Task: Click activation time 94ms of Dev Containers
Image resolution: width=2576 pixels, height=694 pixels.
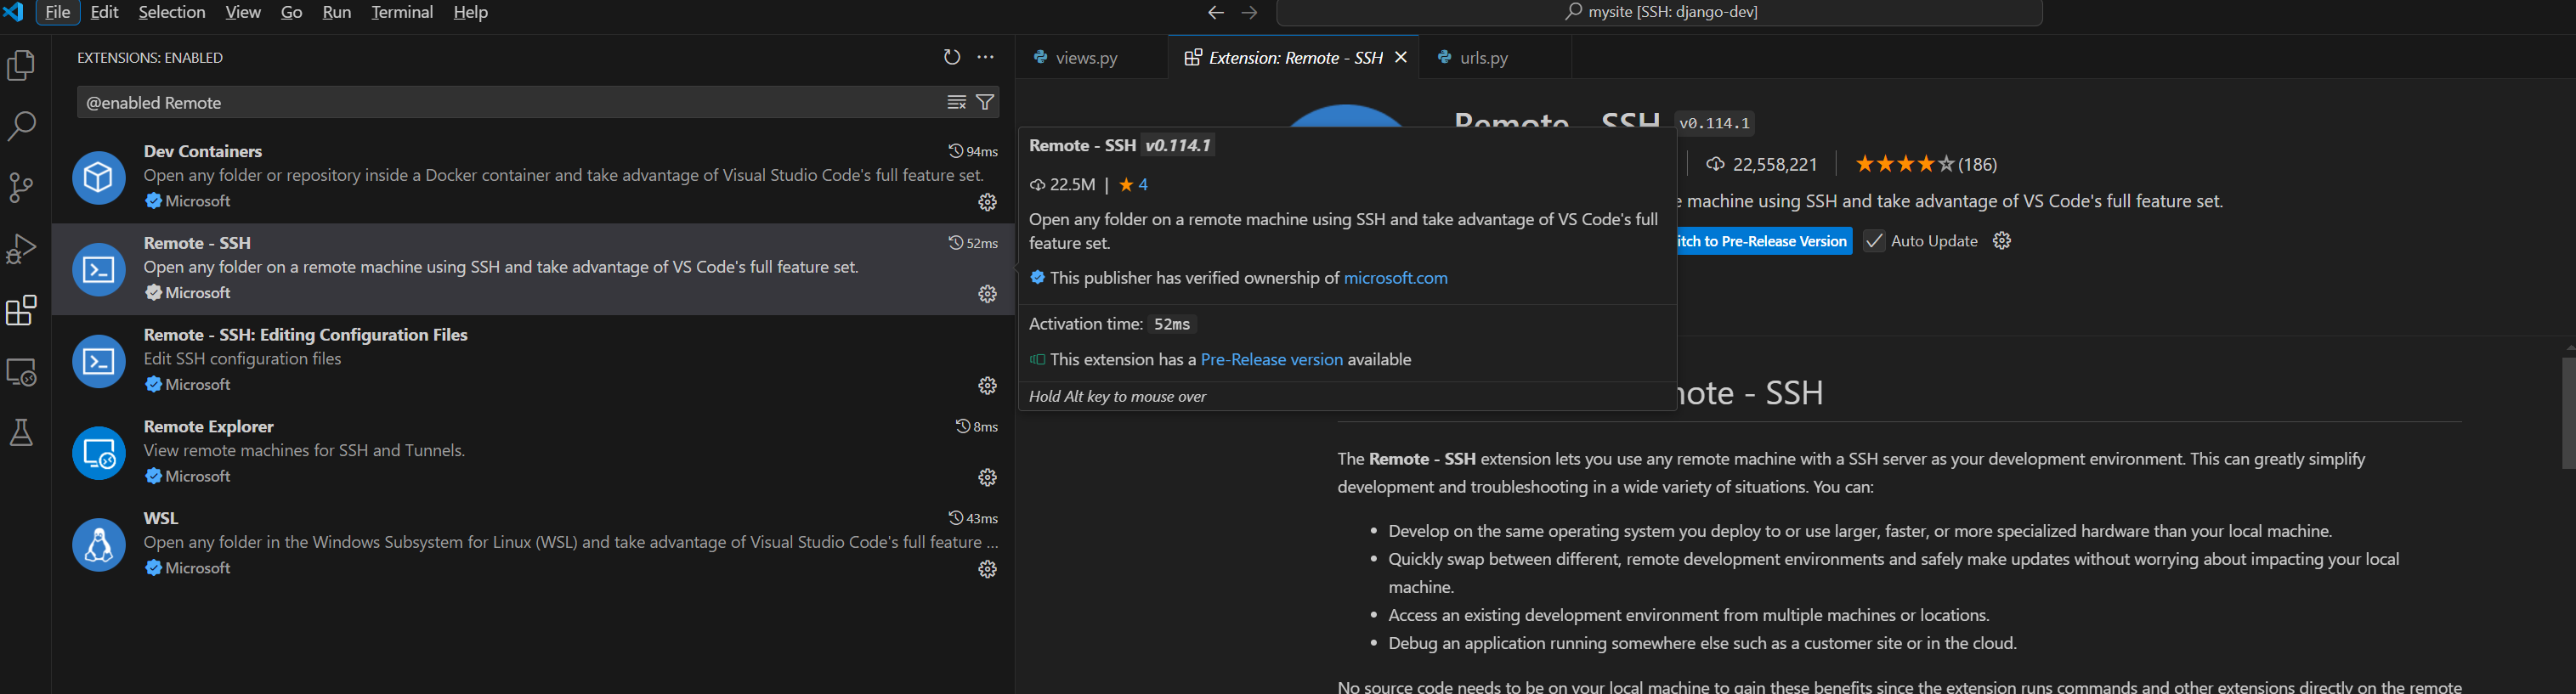Action: 973,151
